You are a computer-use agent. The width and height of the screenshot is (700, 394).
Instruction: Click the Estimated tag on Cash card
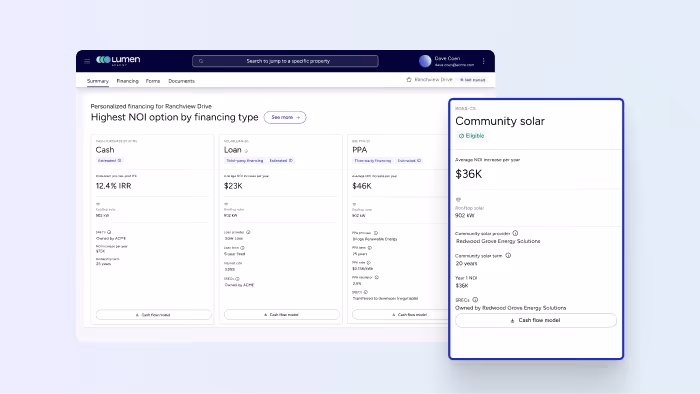109,161
